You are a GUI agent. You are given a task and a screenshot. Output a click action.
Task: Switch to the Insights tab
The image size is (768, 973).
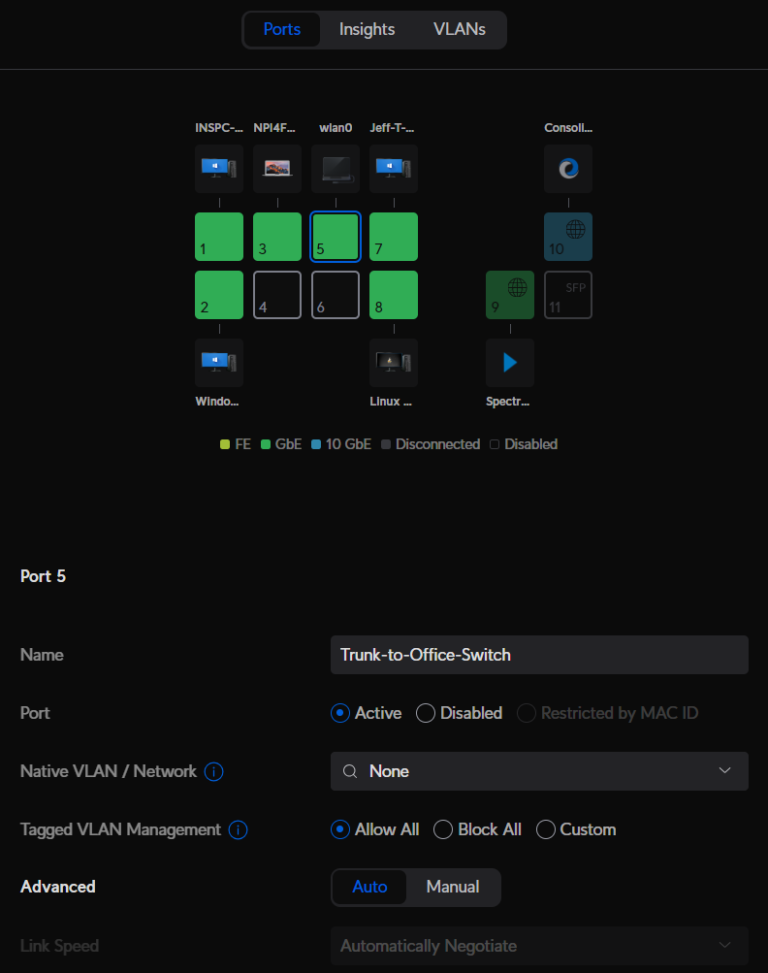pyautogui.click(x=367, y=30)
